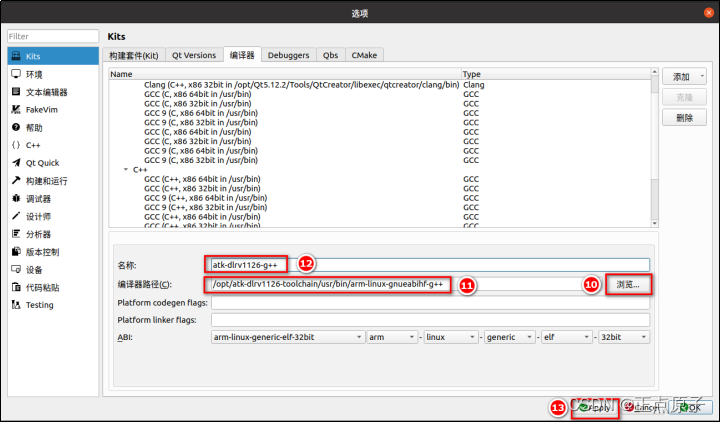Open the arm-linux-generic-elf-32bit ABI dropdown
This screenshot has width=721, height=423.
click(288, 337)
